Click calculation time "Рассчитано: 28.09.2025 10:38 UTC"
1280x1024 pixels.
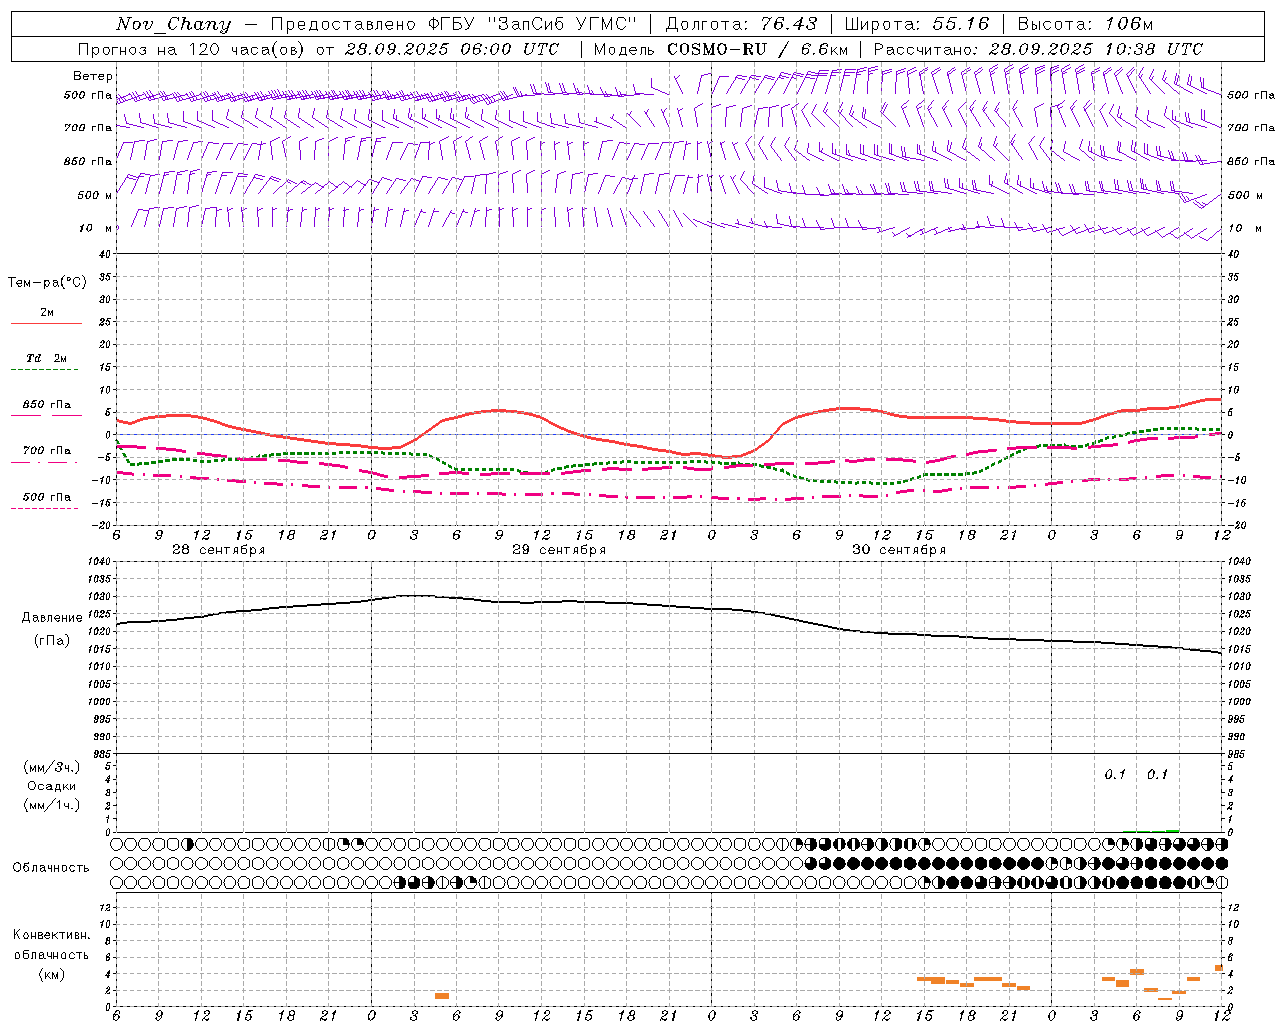click(1038, 49)
